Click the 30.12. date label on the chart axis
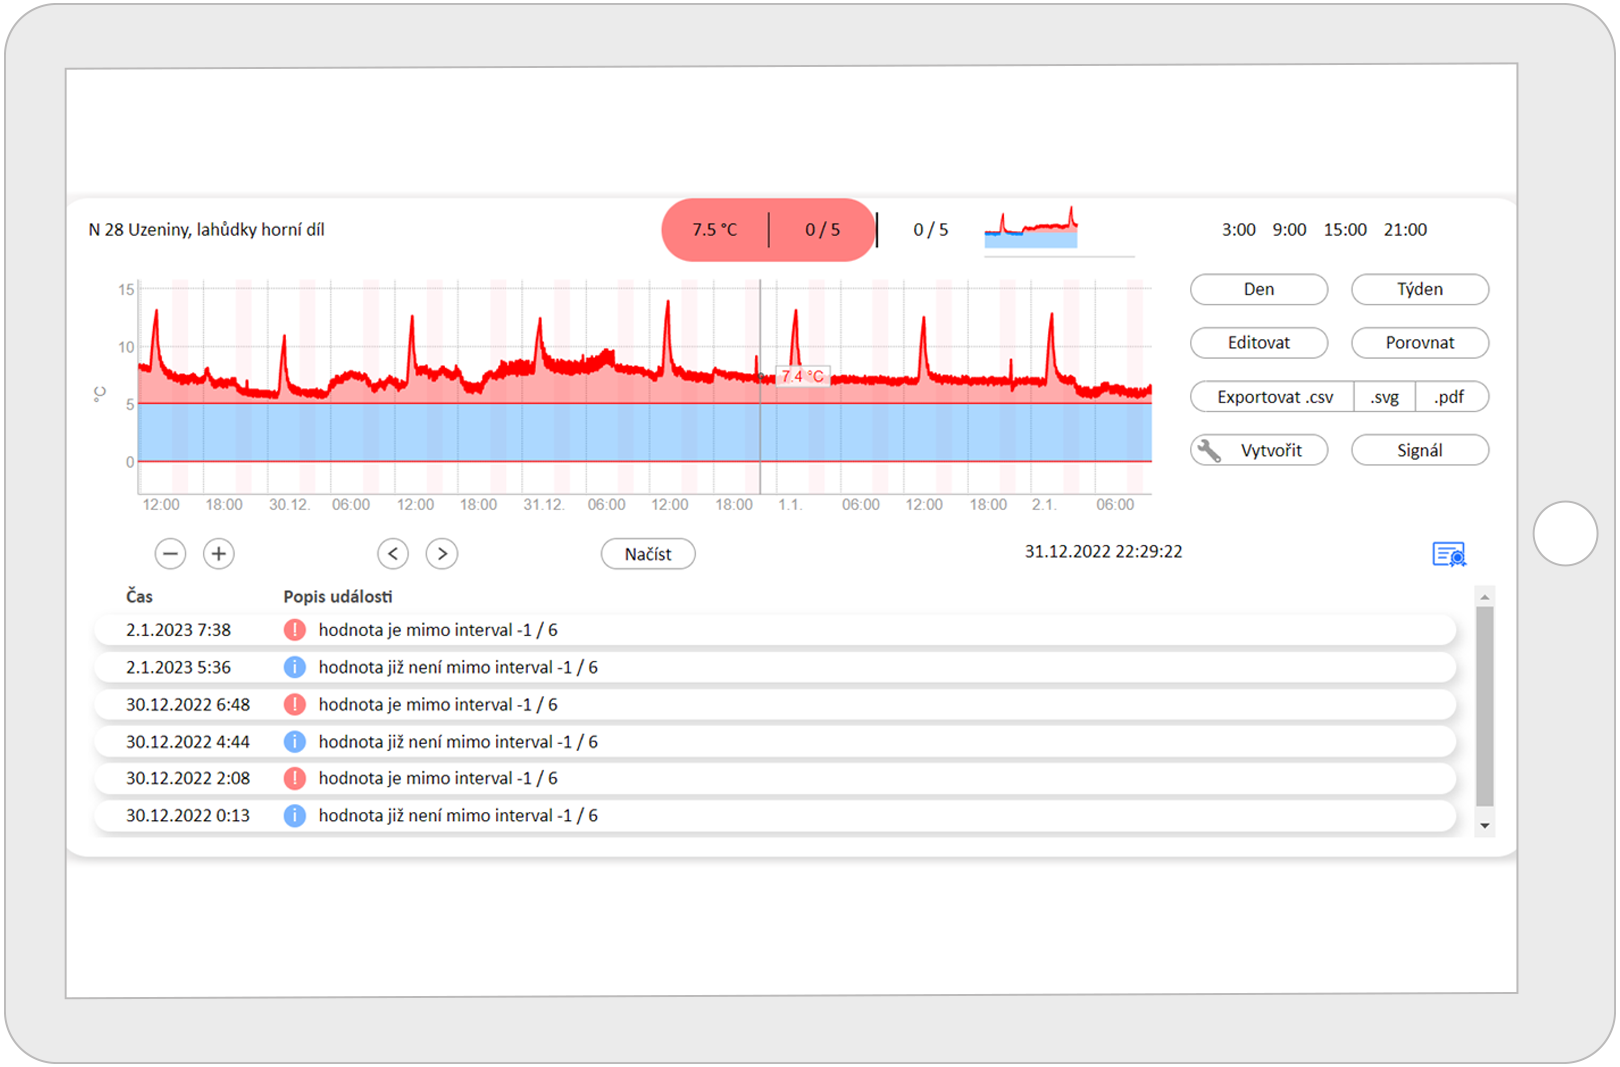Screen dimensions: 1620x1067 [x=289, y=505]
